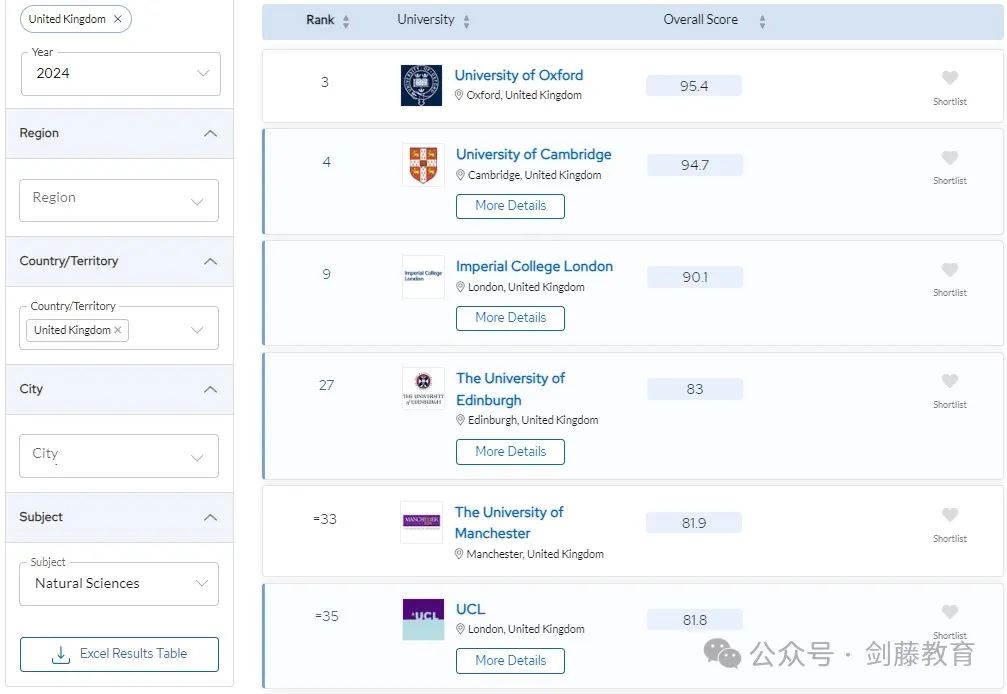This screenshot has height=694, width=1007.
Task: Shortlist University of Manchester with heart icon
Action: (x=950, y=514)
